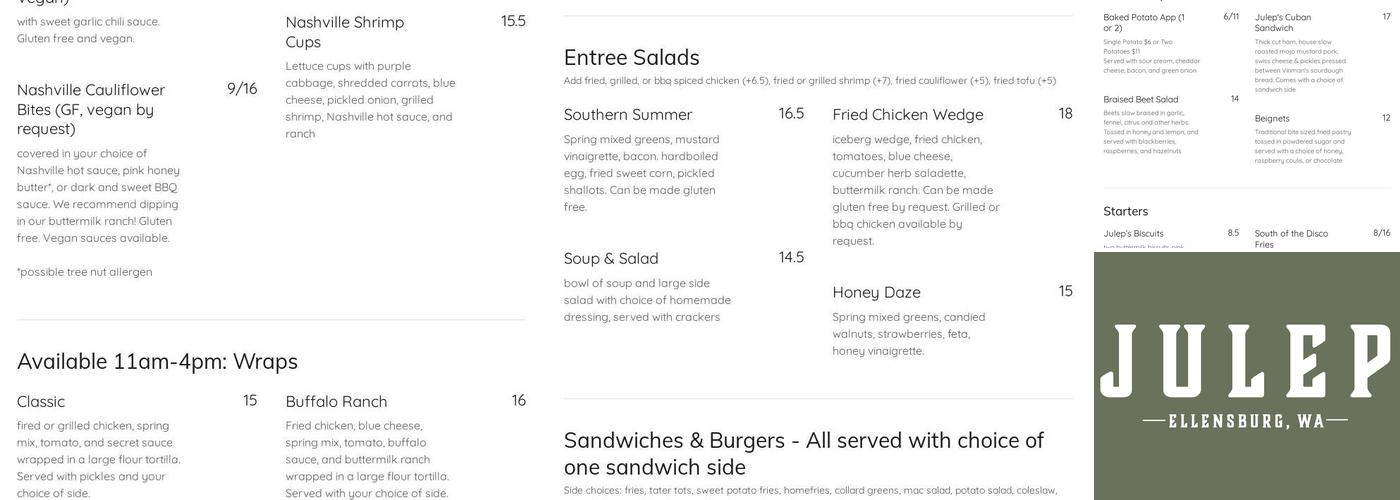Screen dimensions: 1400x500
Task: Click the Braised Beet Salad entry
Action: 1141,99
